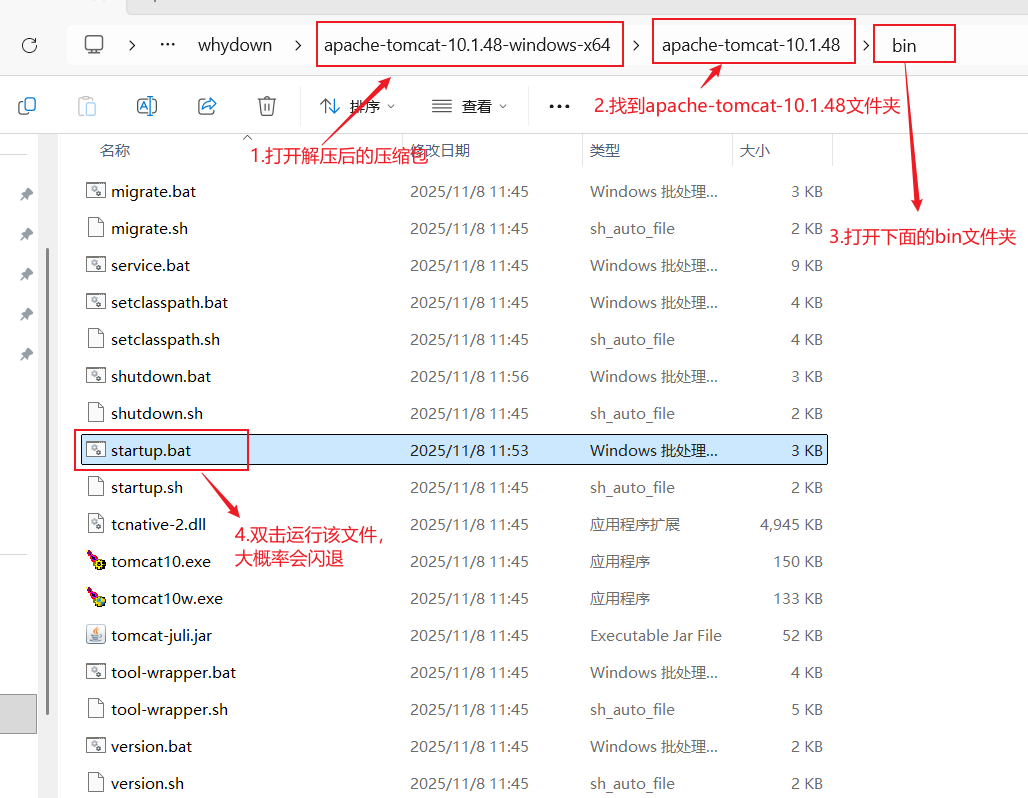Sort by 修改日期 column header
The height and width of the screenshot is (798, 1028).
439,151
